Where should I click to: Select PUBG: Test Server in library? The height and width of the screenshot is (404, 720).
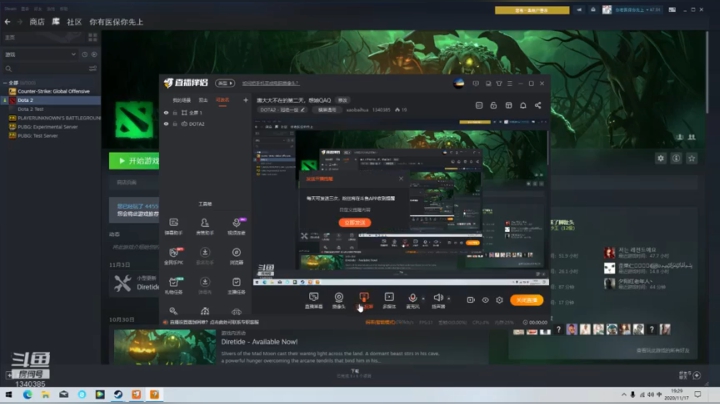pos(38,136)
